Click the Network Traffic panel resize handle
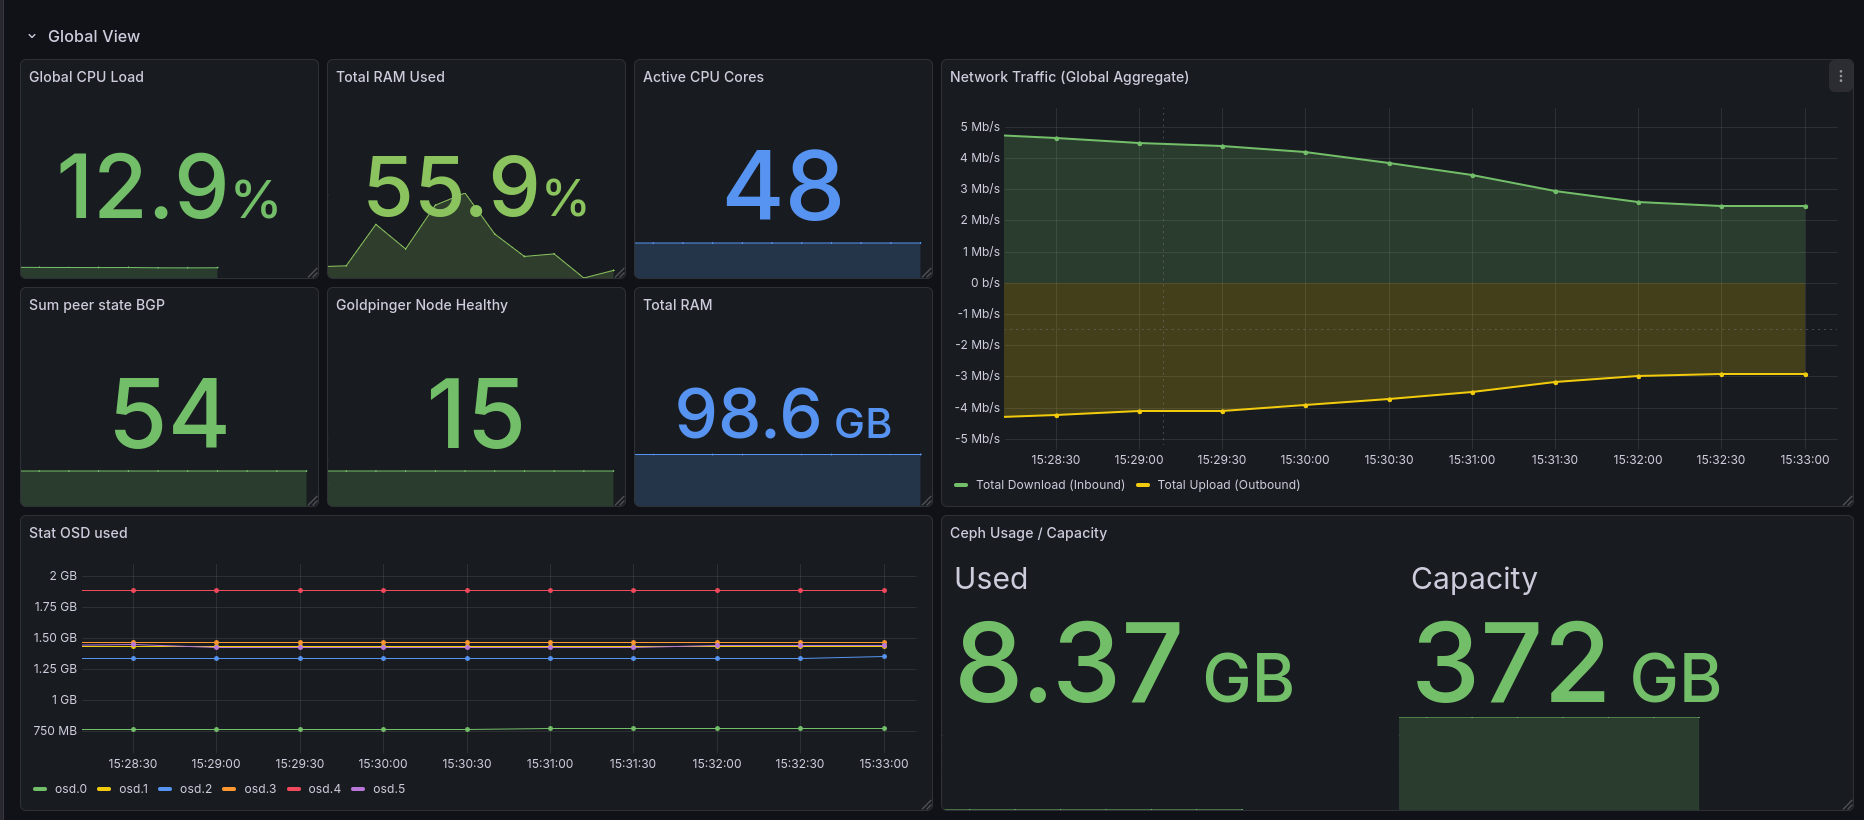Viewport: 1864px width, 820px height. 1848,501
